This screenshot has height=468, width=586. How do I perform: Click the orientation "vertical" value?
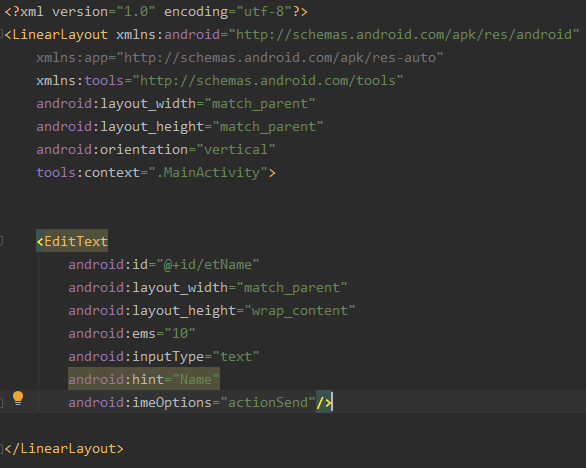coord(235,150)
